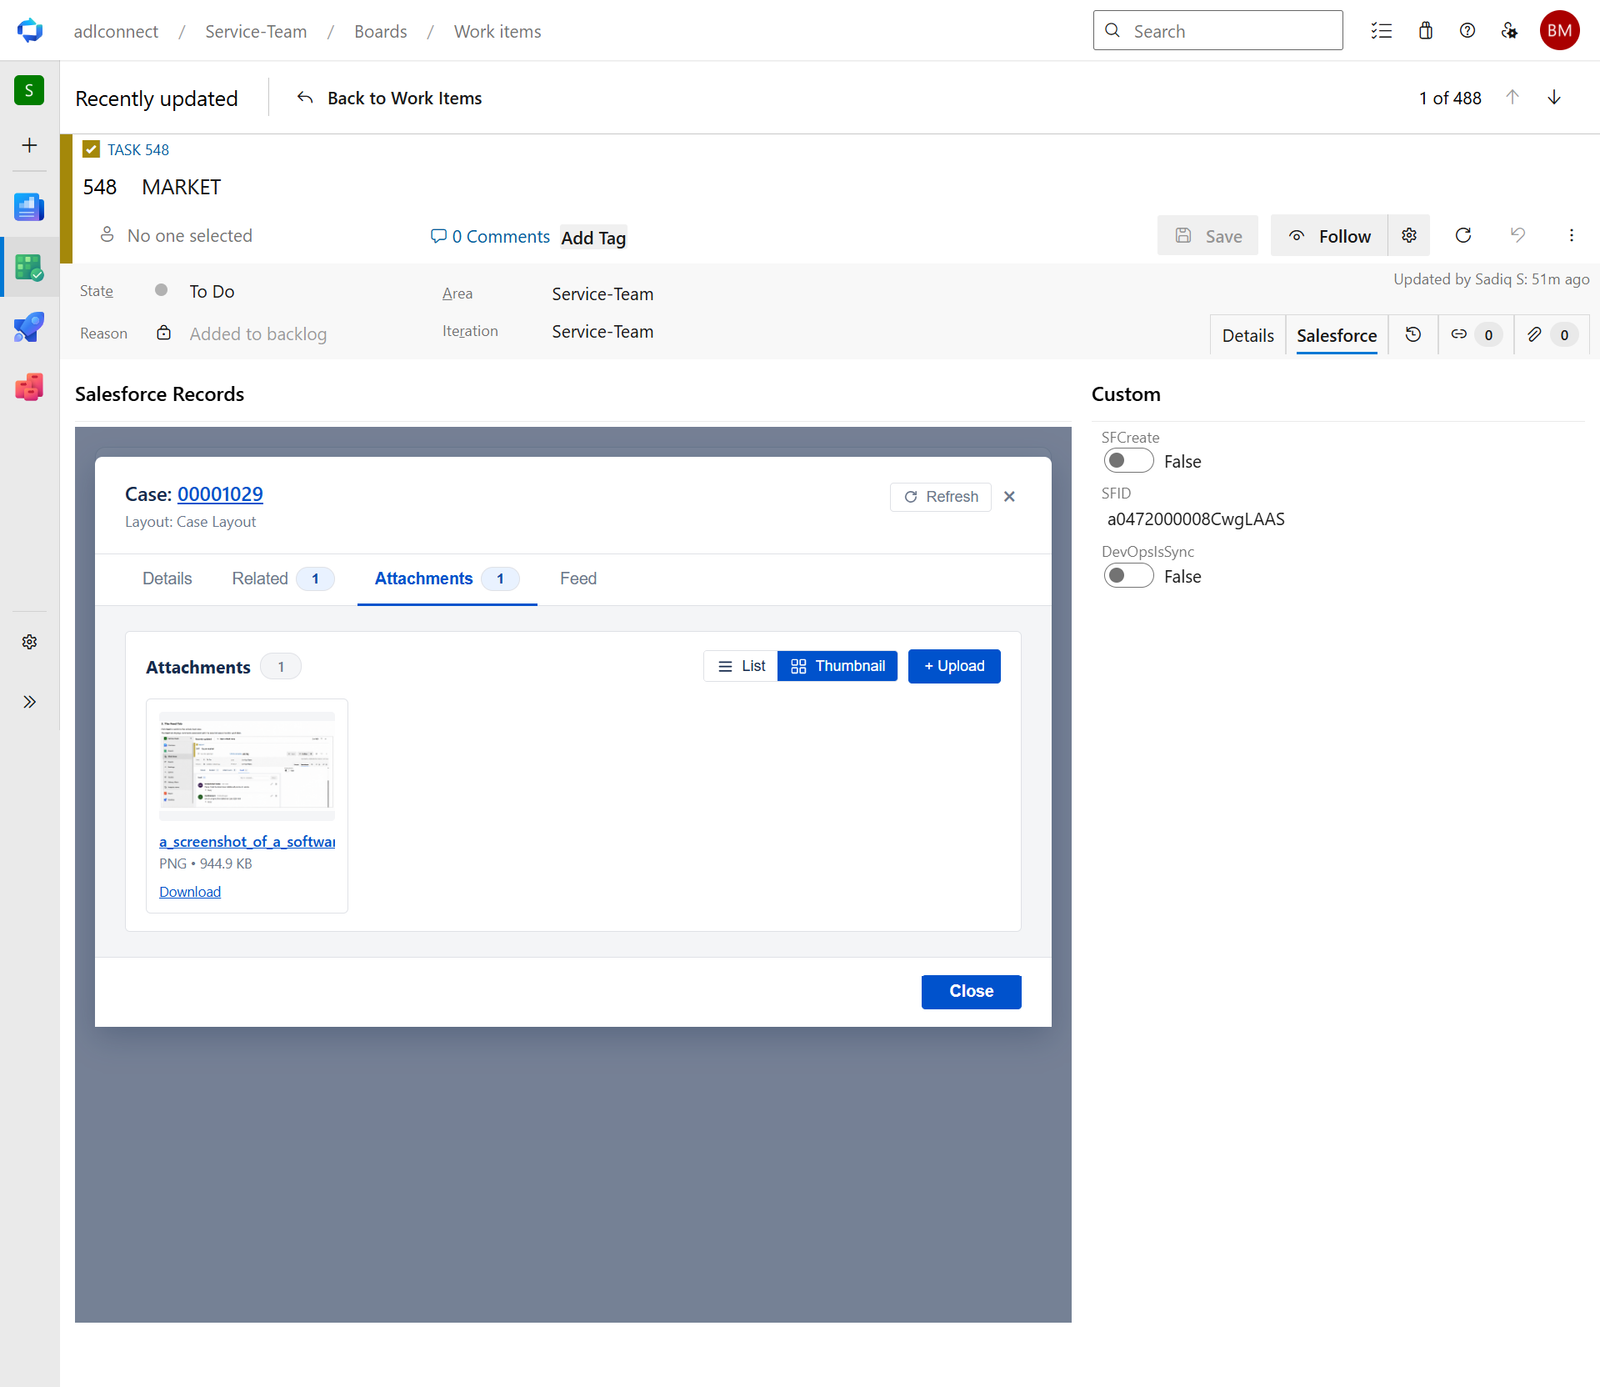Open the Service-Team project tile in sidebar

(29, 90)
